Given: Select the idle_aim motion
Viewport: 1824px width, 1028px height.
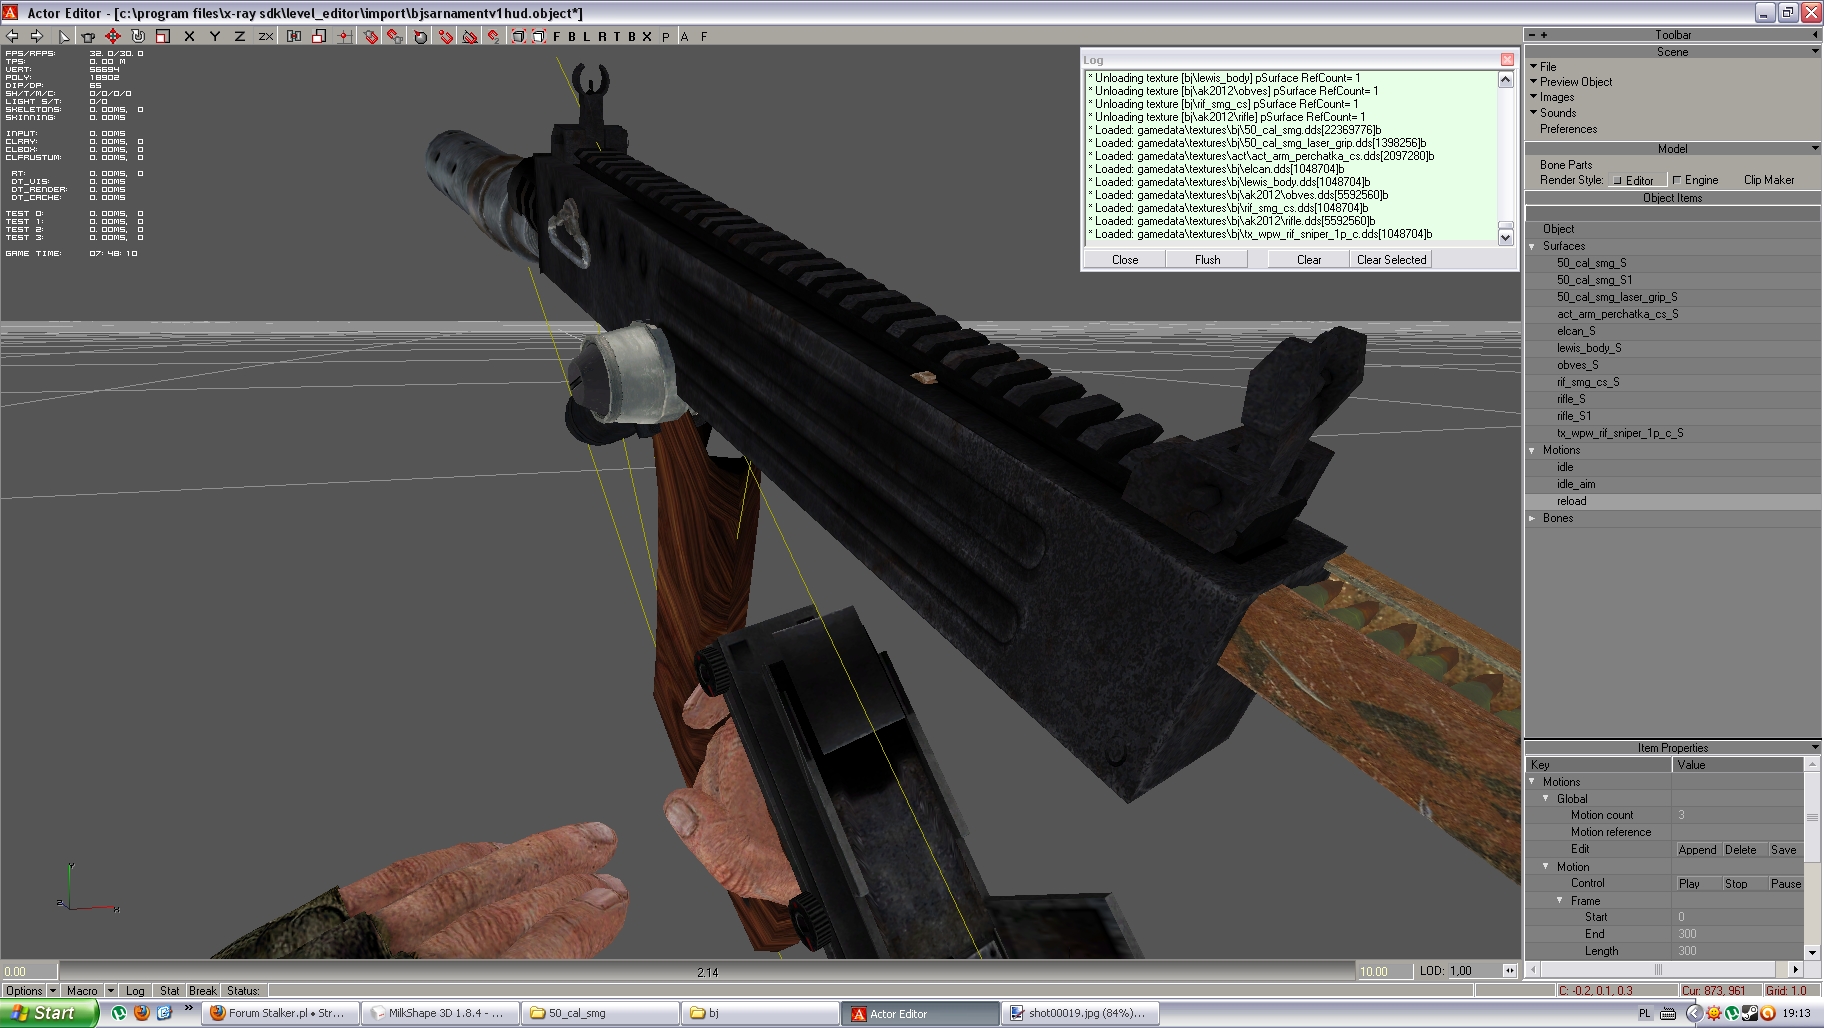Looking at the screenshot, I should click(1576, 484).
